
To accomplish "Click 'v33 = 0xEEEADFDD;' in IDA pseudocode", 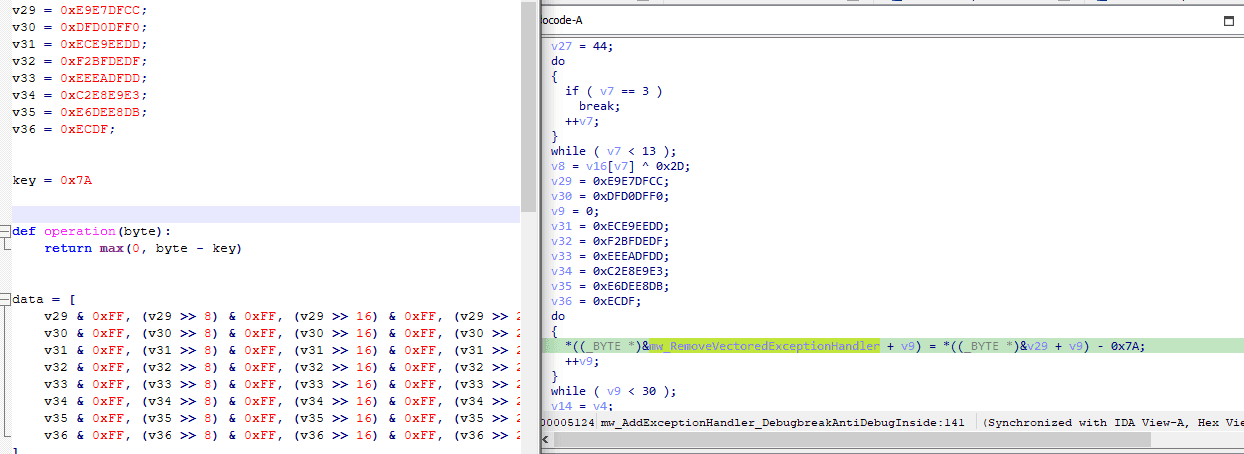I will [610, 256].
